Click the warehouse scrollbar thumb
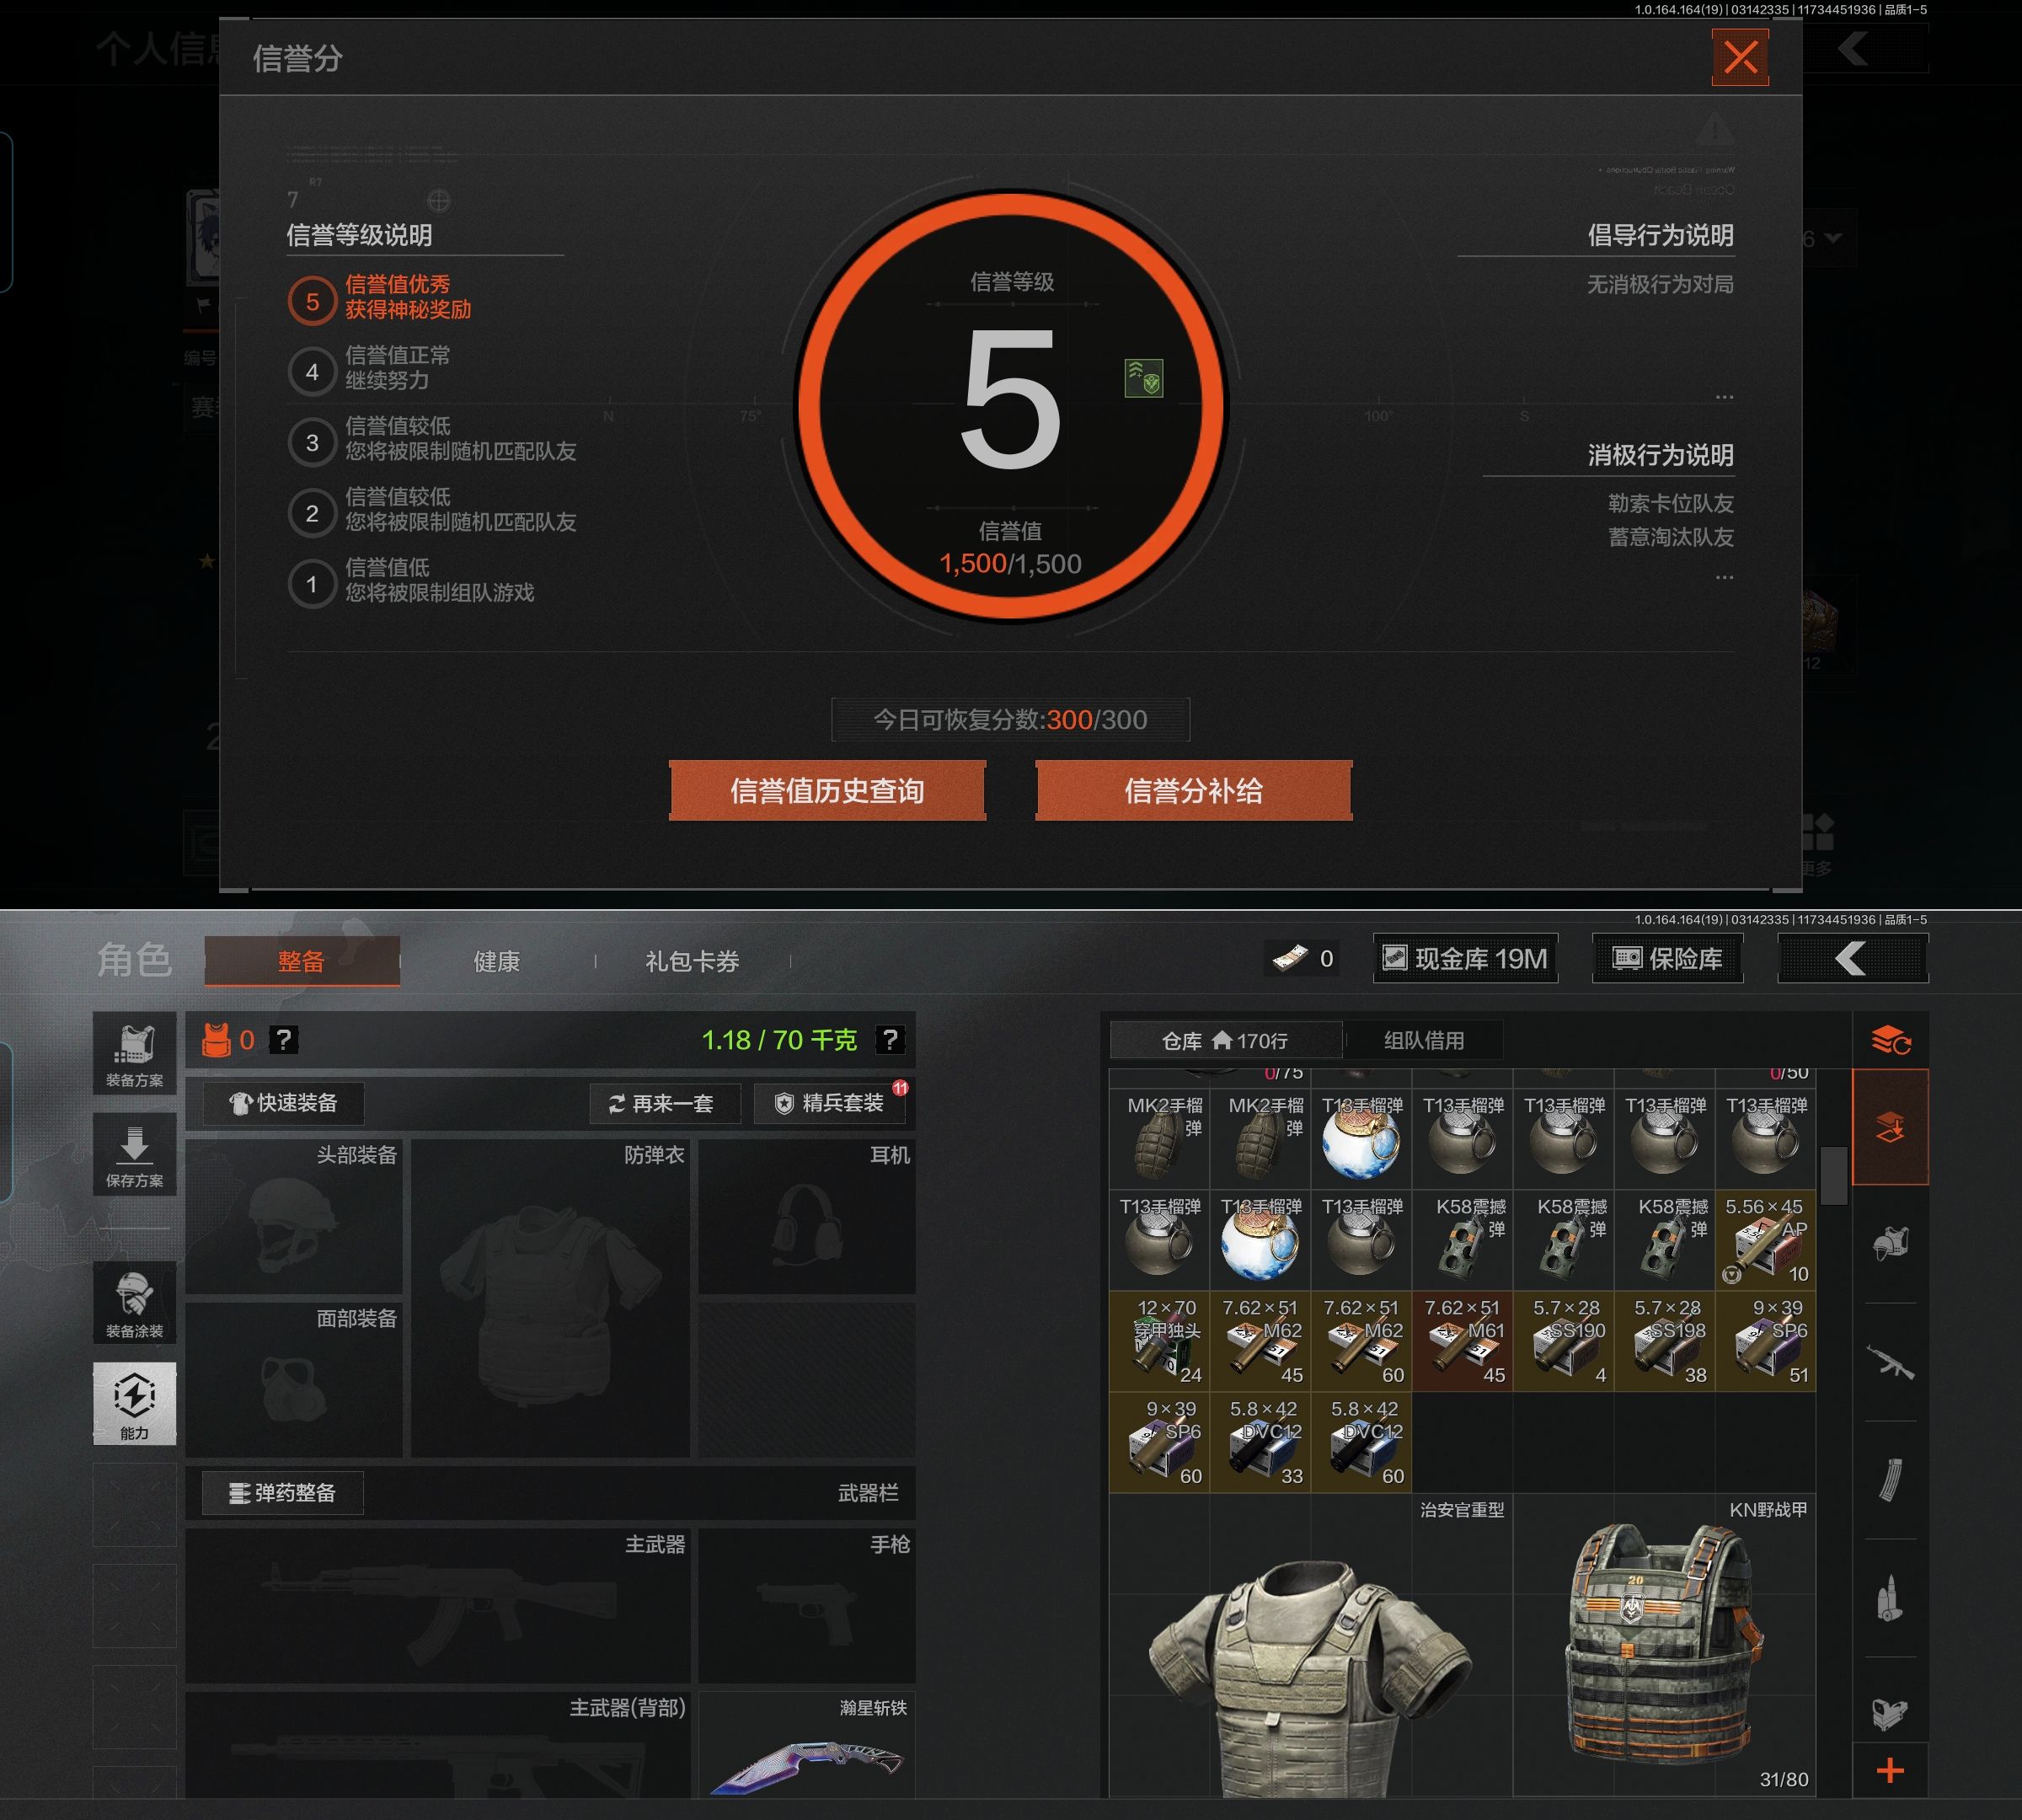The image size is (2022, 1820). click(x=1833, y=1176)
